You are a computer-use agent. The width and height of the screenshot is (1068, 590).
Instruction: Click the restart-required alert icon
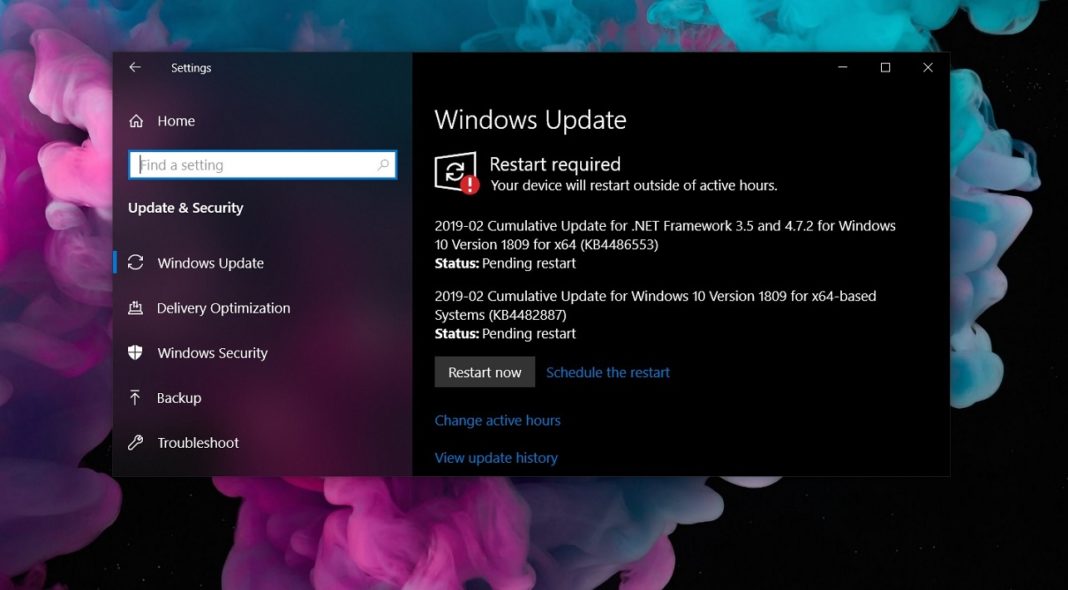[456, 170]
